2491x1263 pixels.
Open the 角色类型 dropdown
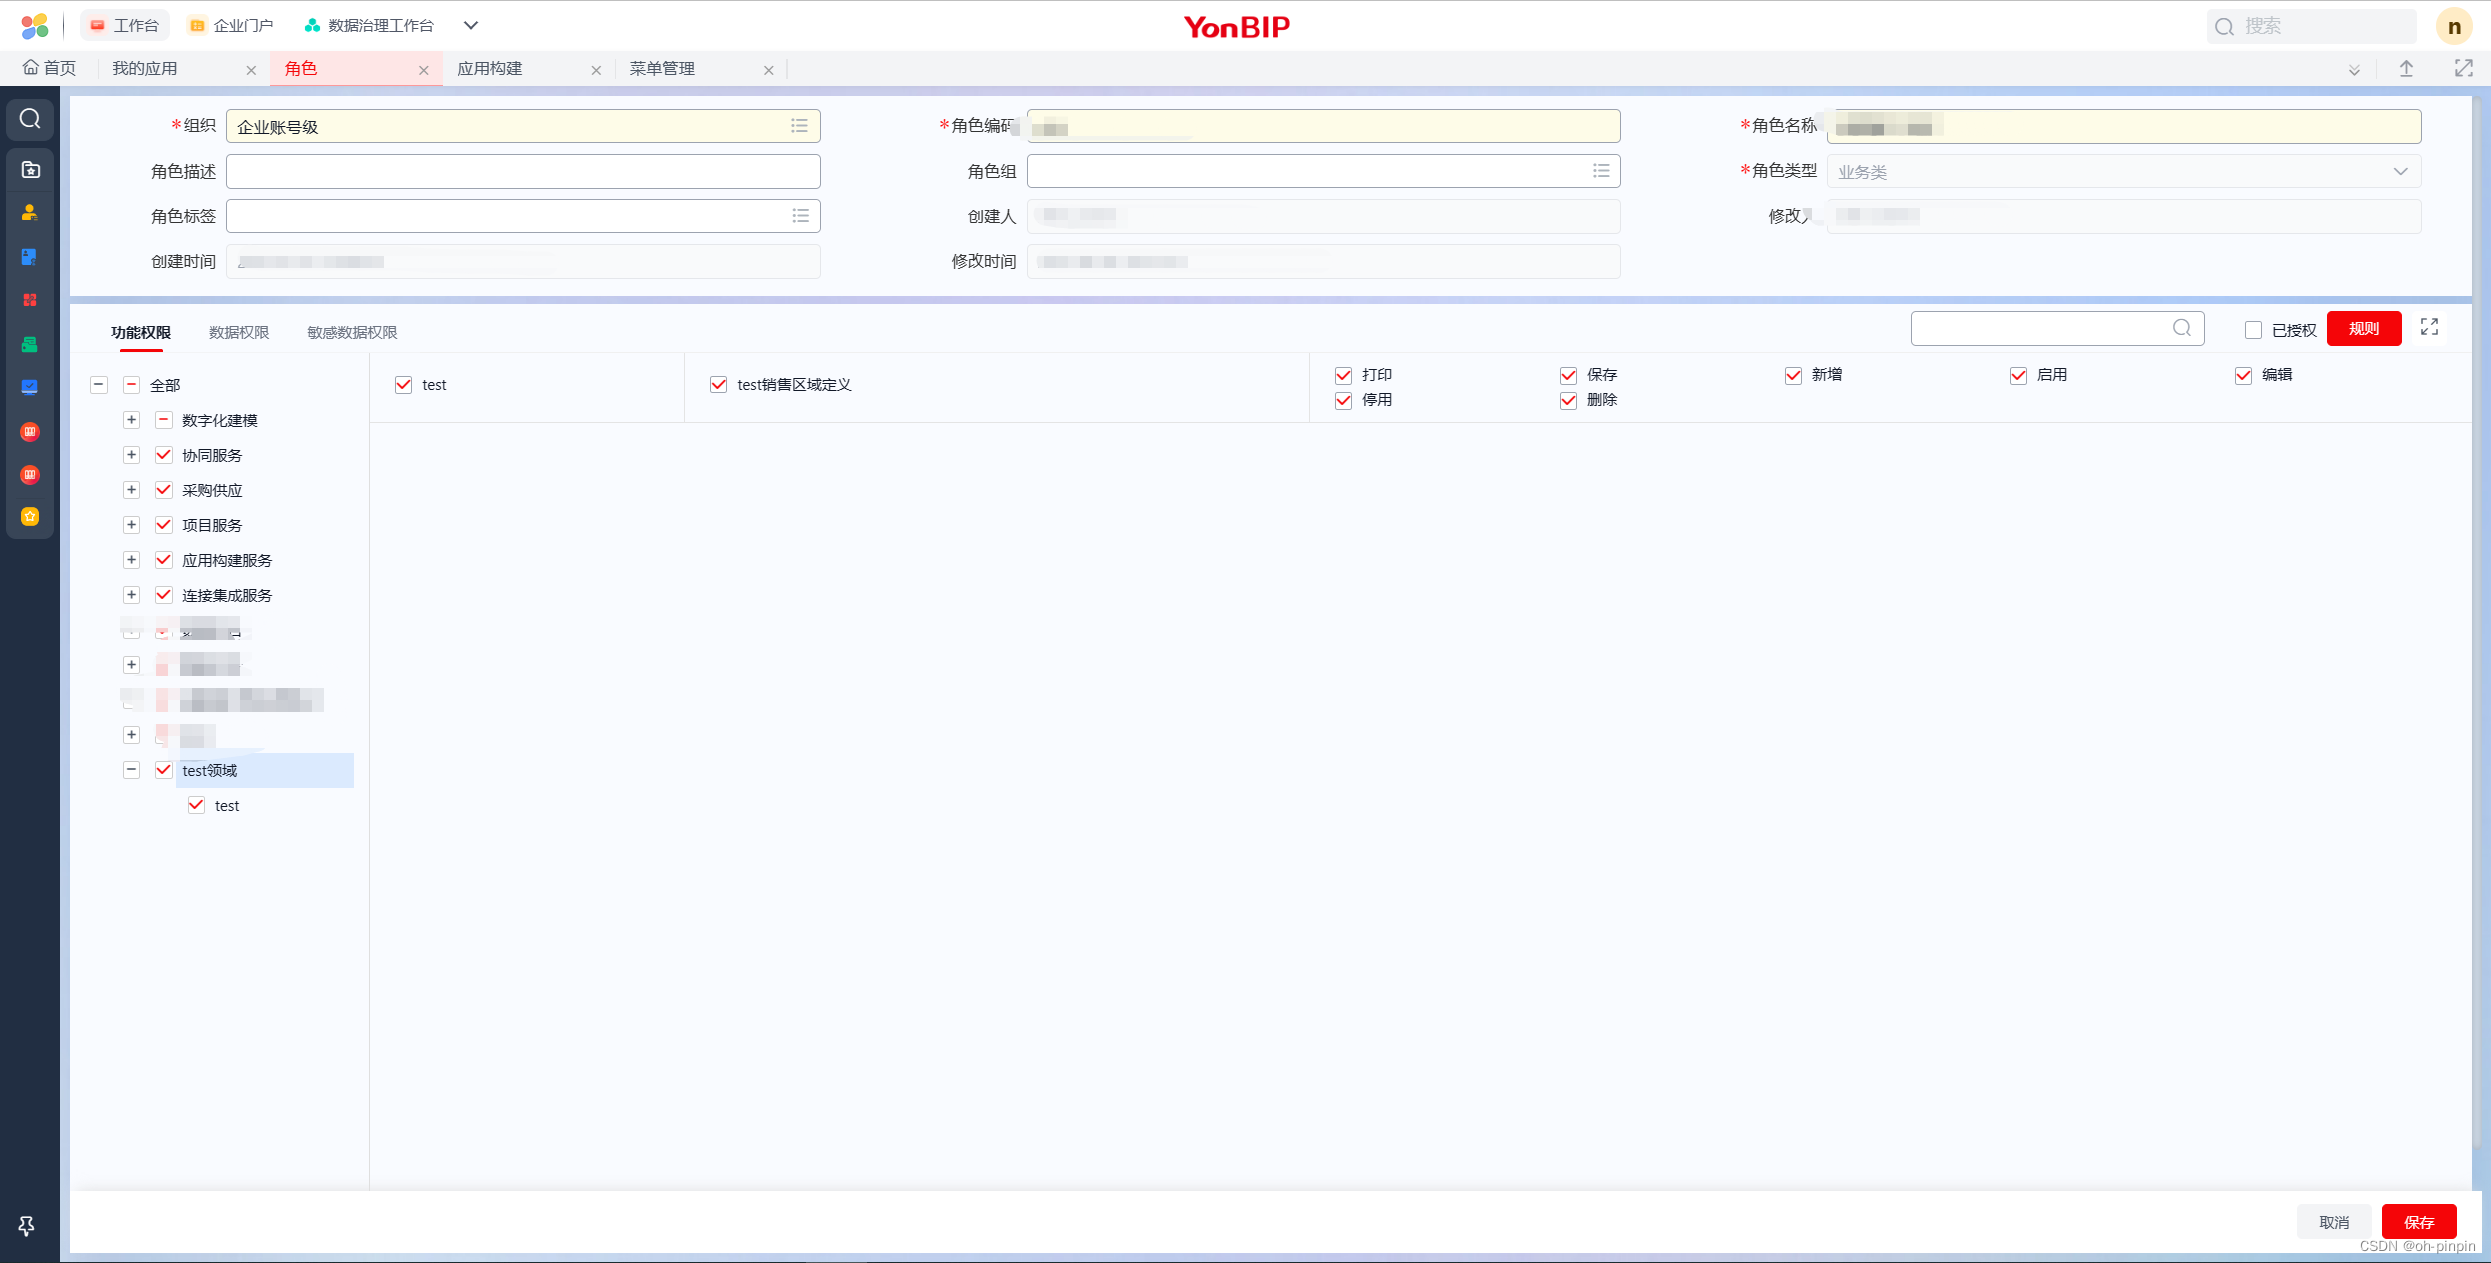click(x=2399, y=171)
